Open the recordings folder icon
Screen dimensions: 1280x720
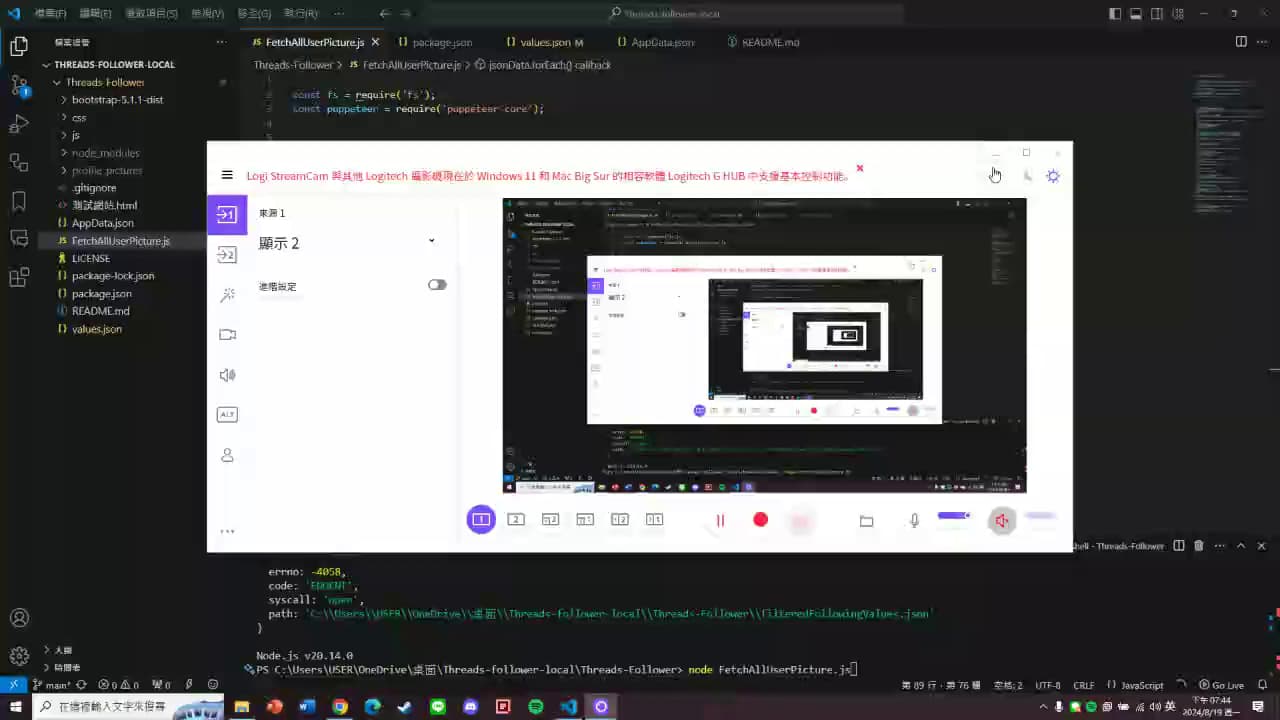pos(866,521)
